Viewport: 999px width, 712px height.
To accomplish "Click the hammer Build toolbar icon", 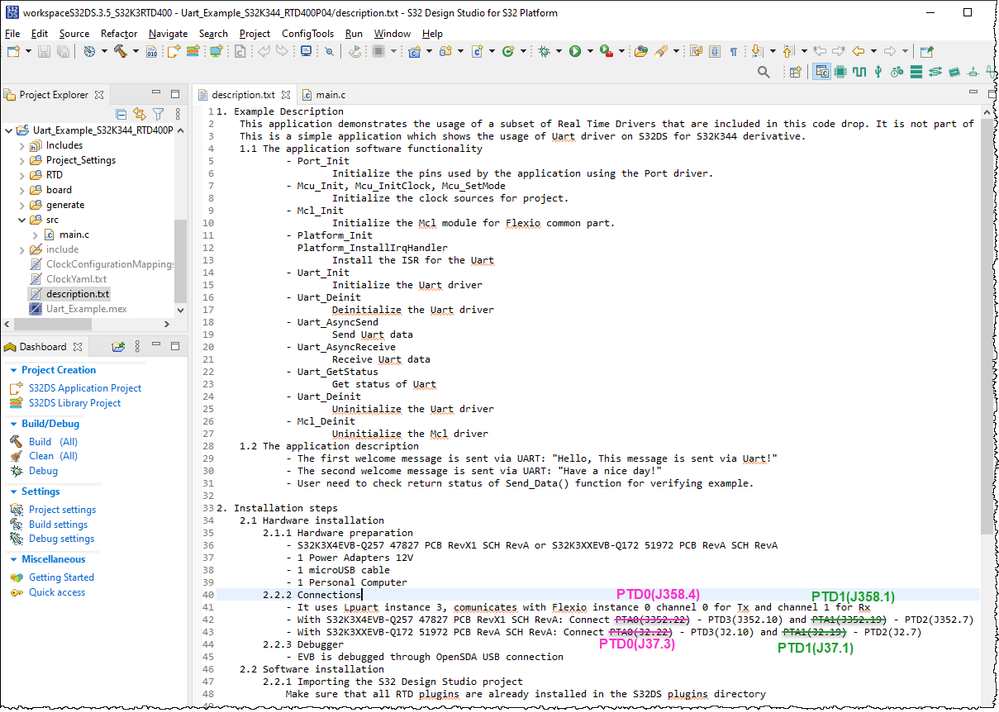I will point(120,52).
